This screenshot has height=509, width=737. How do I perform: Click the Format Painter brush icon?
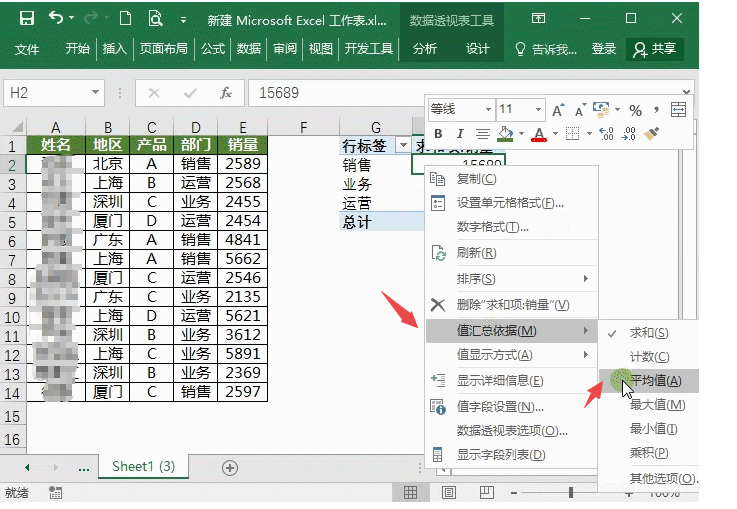[x=652, y=134]
